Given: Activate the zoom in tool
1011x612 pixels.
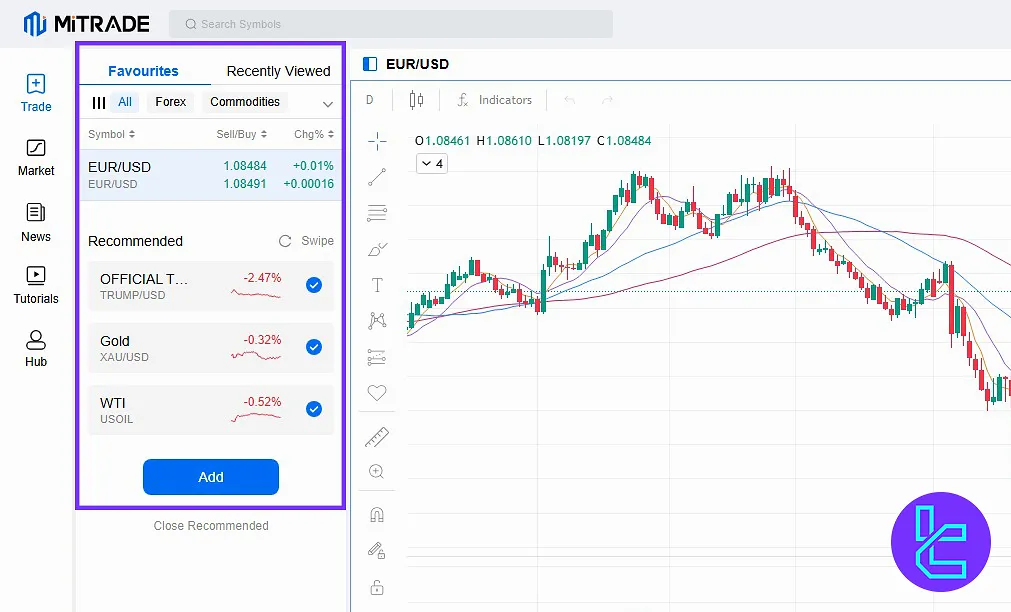Looking at the screenshot, I should (377, 472).
